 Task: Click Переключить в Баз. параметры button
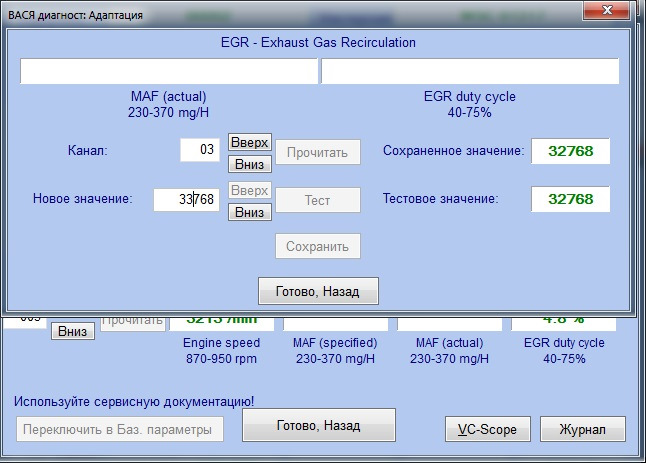(x=120, y=429)
